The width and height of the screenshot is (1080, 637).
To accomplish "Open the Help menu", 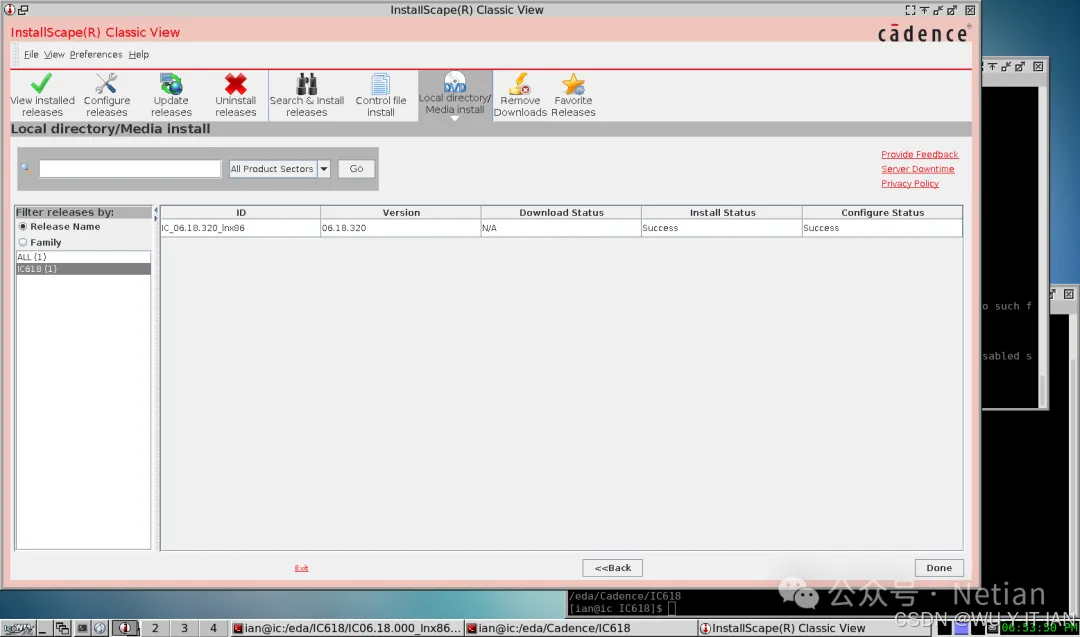I will click(138, 54).
